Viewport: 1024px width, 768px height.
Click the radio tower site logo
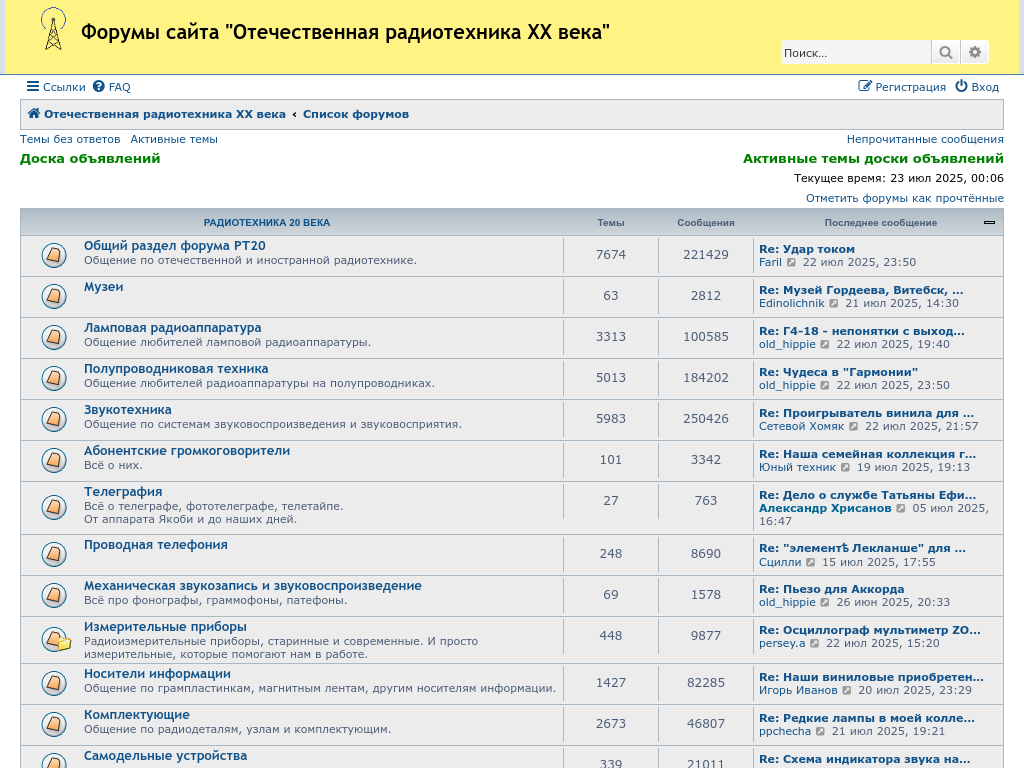point(52,30)
